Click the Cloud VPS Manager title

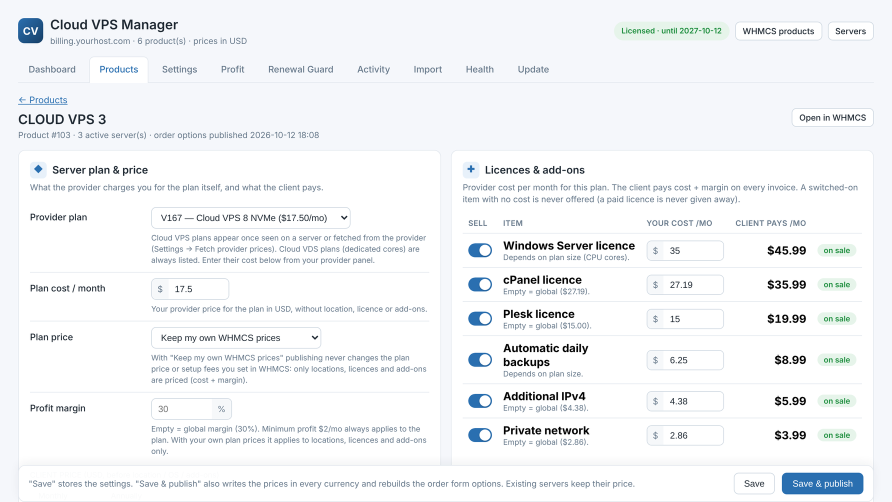tap(114, 24)
